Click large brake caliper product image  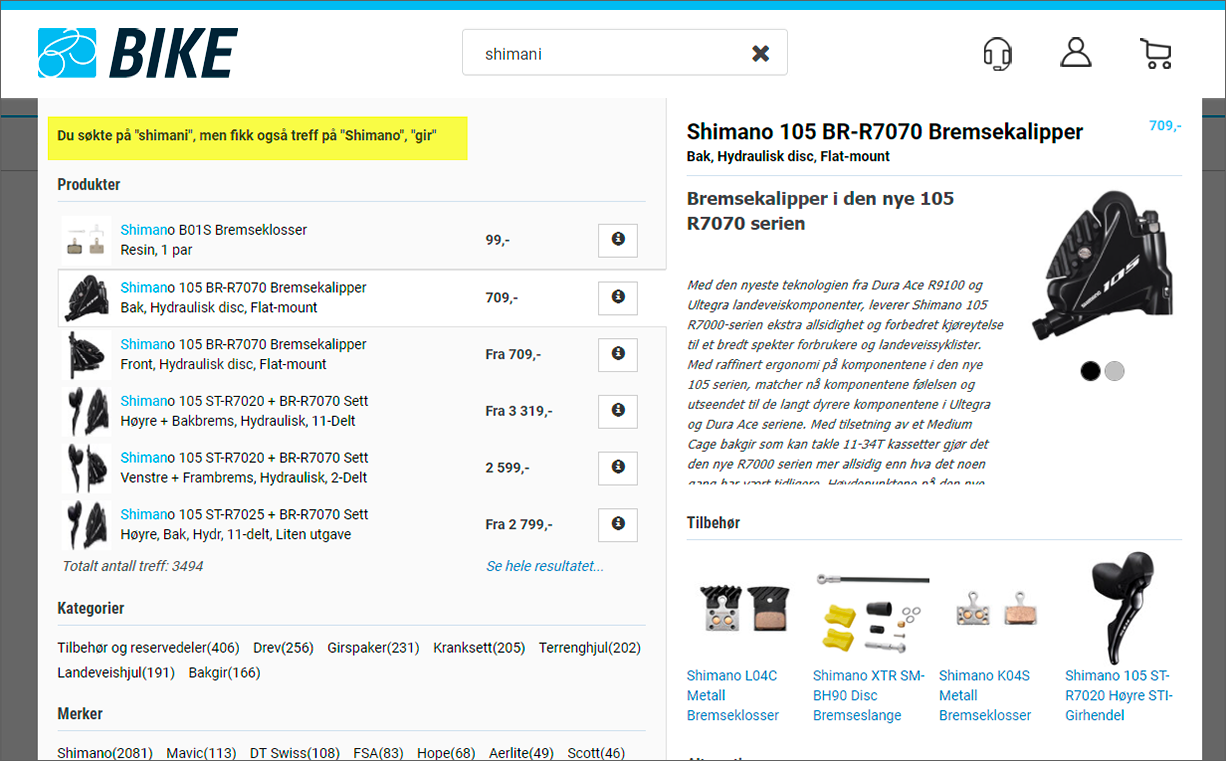click(1102, 264)
